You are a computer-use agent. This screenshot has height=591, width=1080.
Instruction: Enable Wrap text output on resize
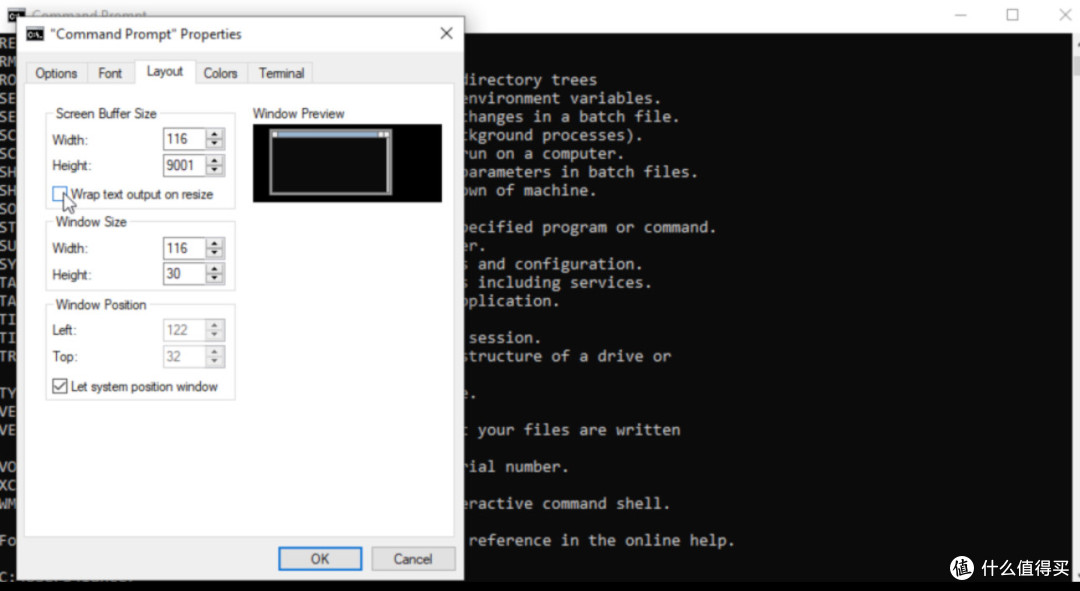(x=60, y=194)
